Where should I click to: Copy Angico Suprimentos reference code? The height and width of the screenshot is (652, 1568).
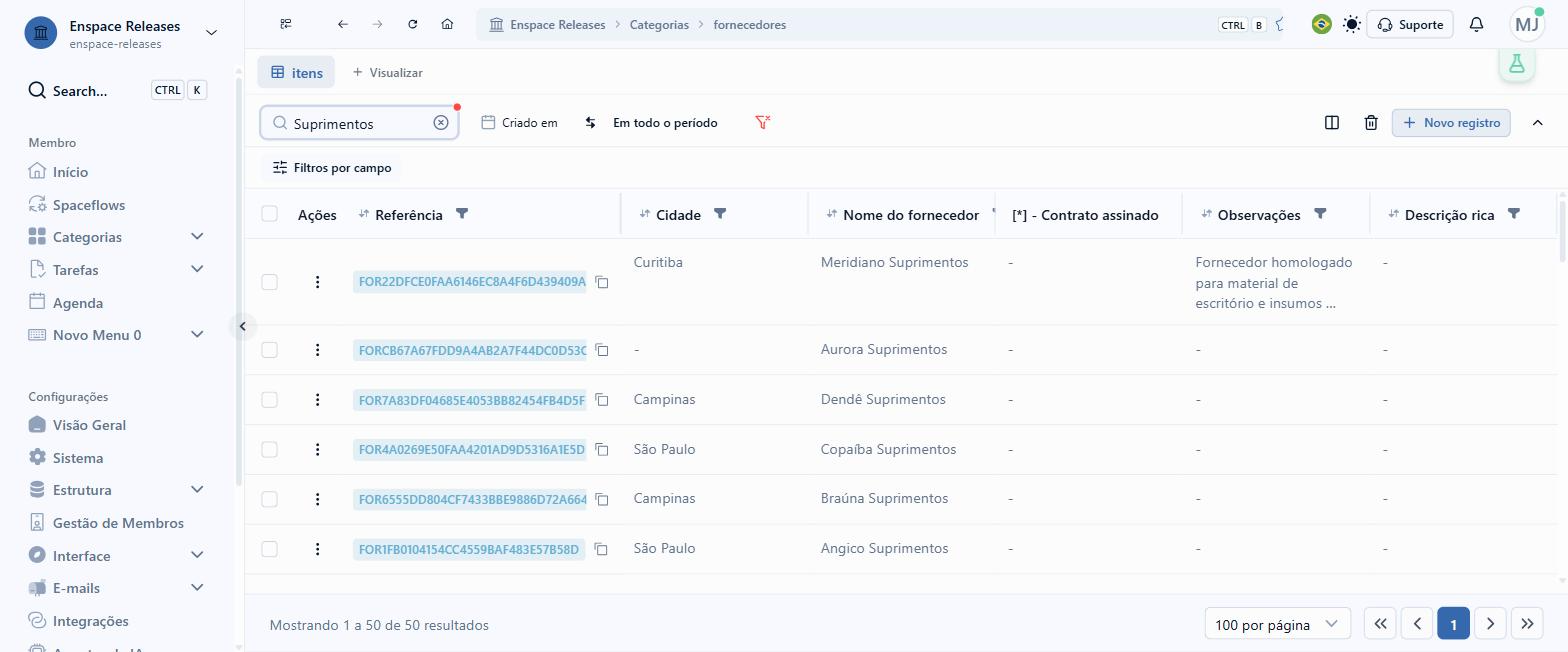point(601,549)
